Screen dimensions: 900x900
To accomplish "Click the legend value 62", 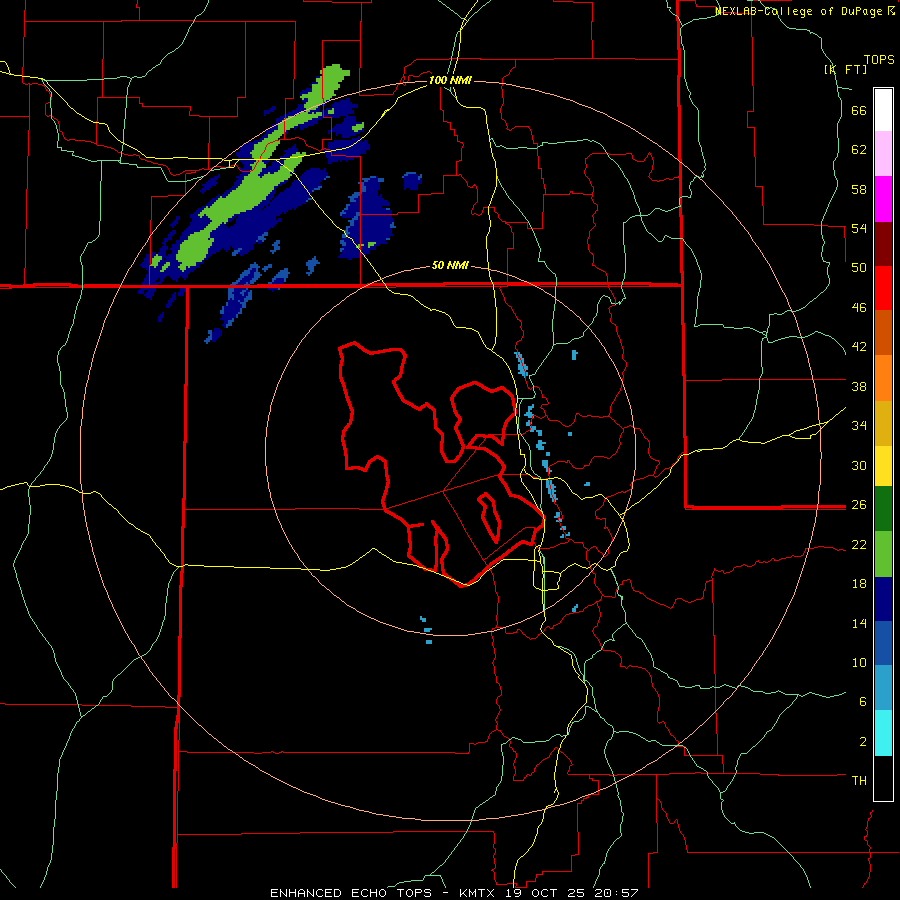I will point(859,149).
